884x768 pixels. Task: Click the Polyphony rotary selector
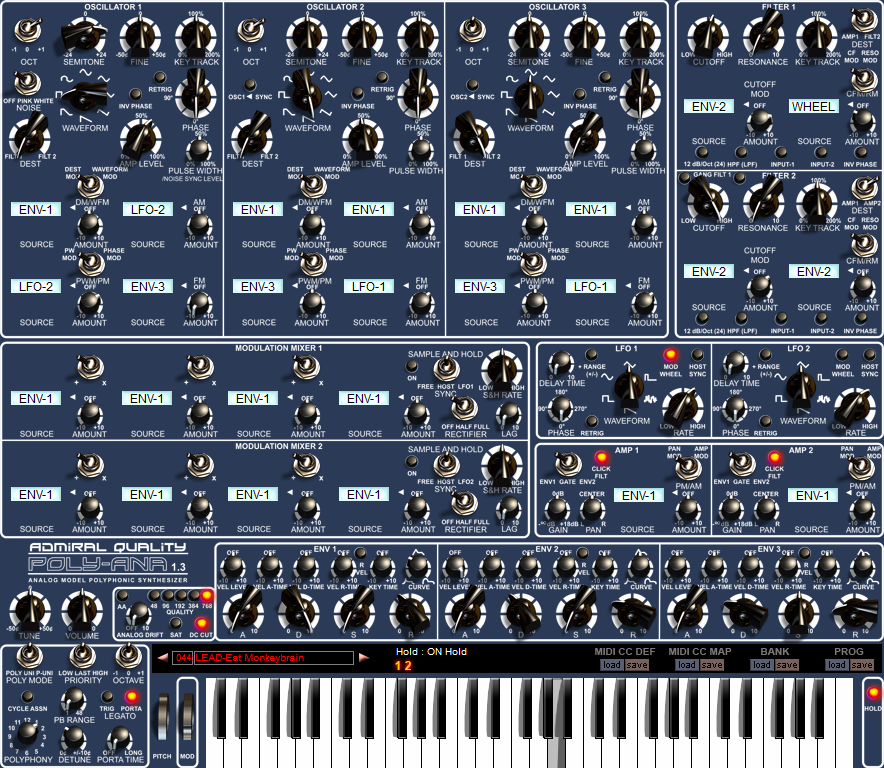pyautogui.click(x=27, y=732)
